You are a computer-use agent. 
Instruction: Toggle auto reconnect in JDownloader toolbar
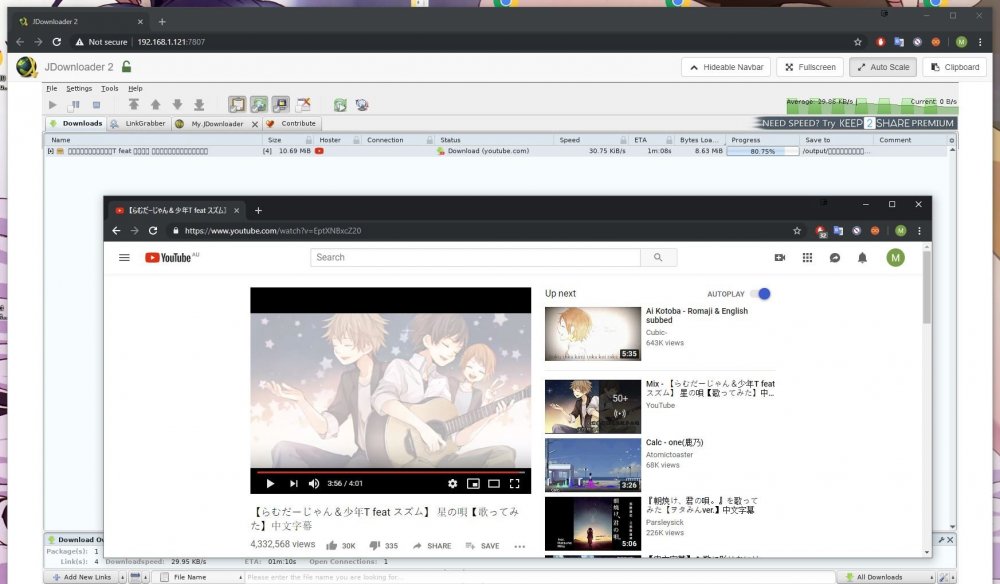259,105
